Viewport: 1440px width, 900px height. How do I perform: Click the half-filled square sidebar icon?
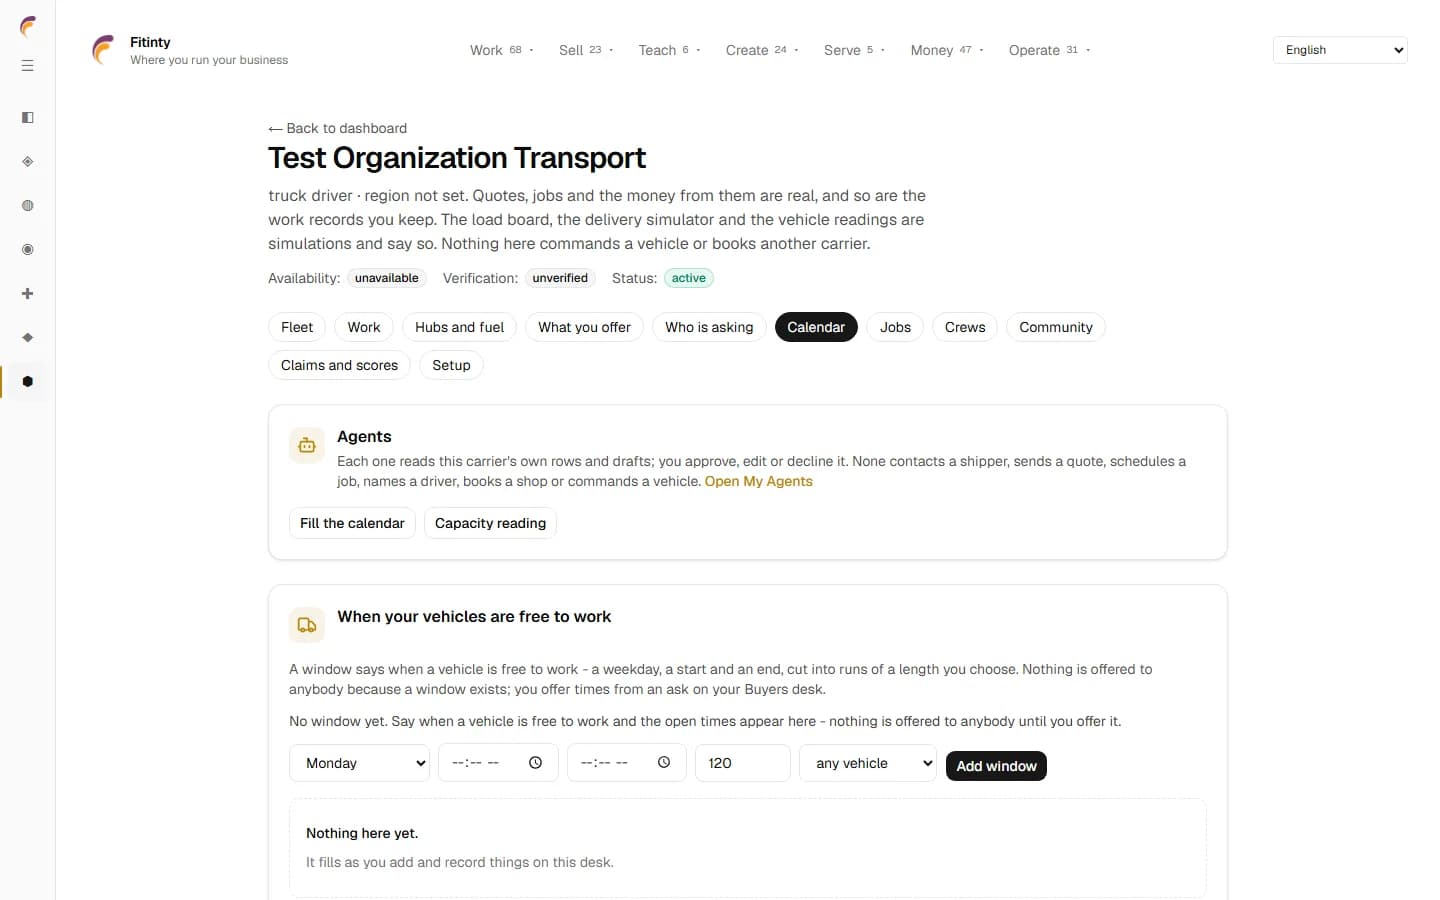click(x=28, y=118)
